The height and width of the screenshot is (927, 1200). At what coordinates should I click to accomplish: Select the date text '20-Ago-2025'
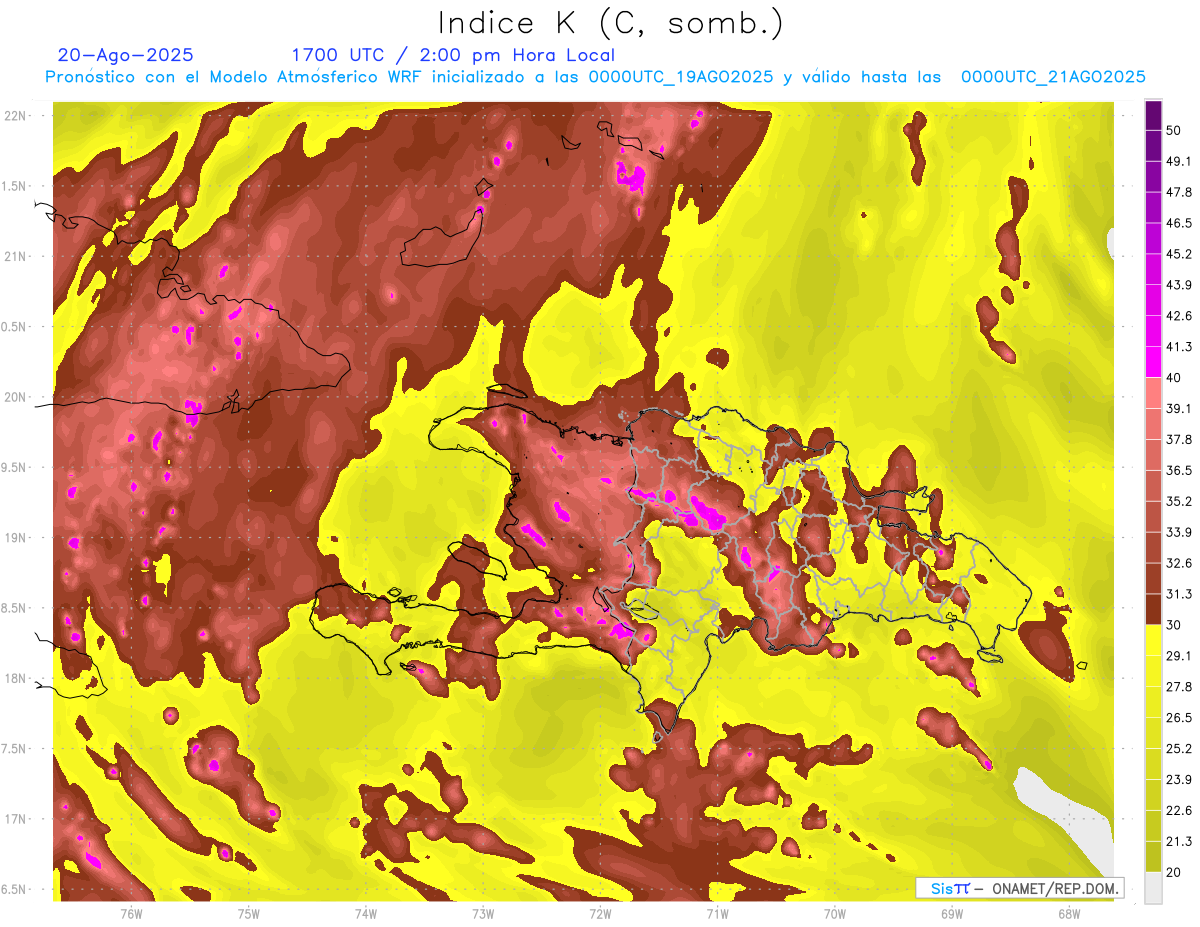point(126,55)
